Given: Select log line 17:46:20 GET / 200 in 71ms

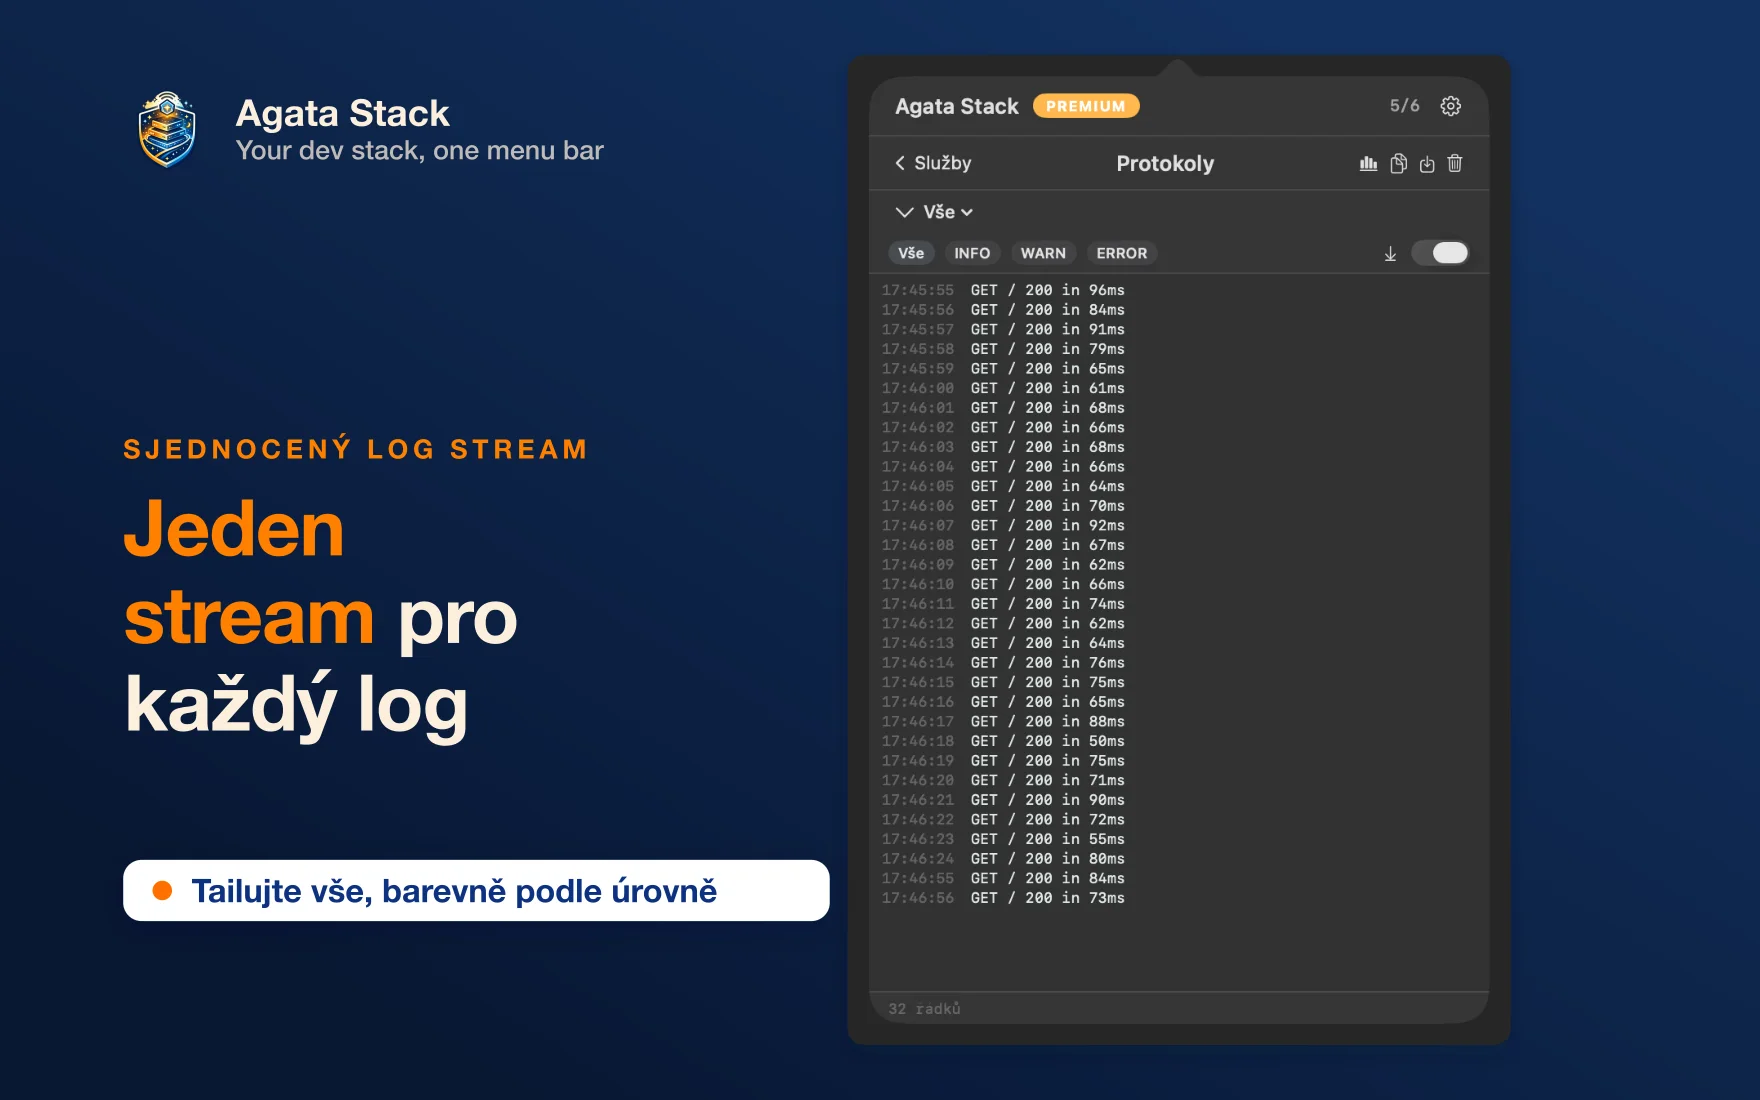Looking at the screenshot, I should tap(1003, 780).
